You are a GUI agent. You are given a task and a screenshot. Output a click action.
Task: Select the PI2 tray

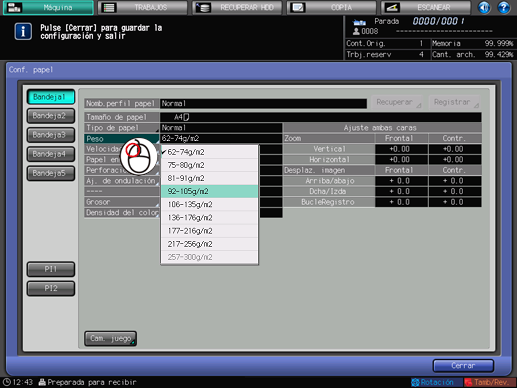(51, 288)
